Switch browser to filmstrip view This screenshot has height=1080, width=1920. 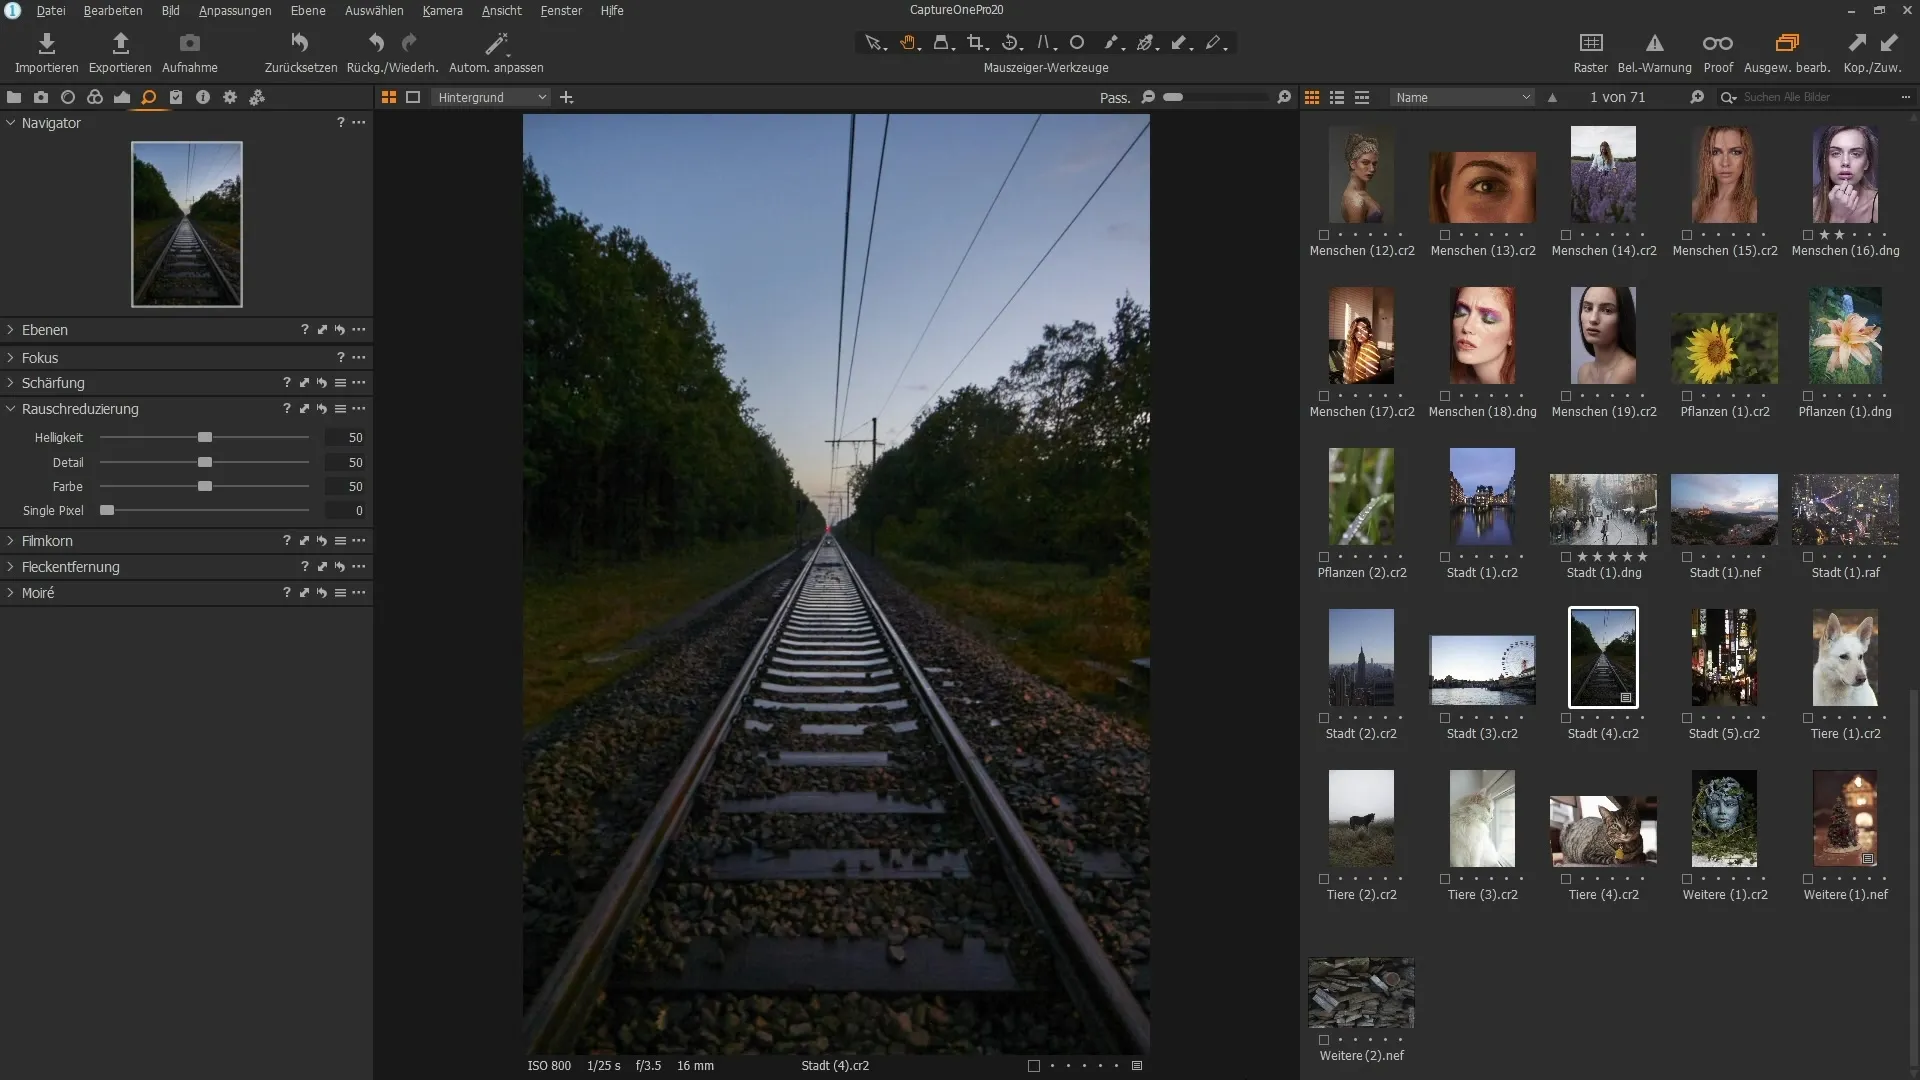[x=1362, y=98]
